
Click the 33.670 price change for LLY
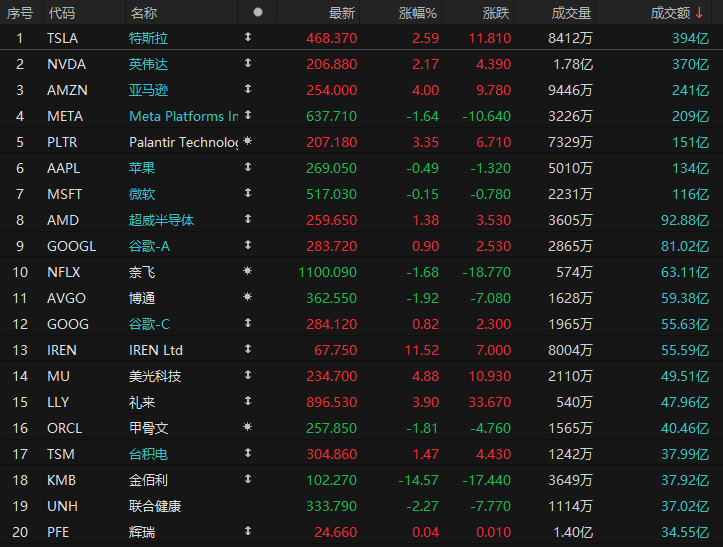coord(490,402)
